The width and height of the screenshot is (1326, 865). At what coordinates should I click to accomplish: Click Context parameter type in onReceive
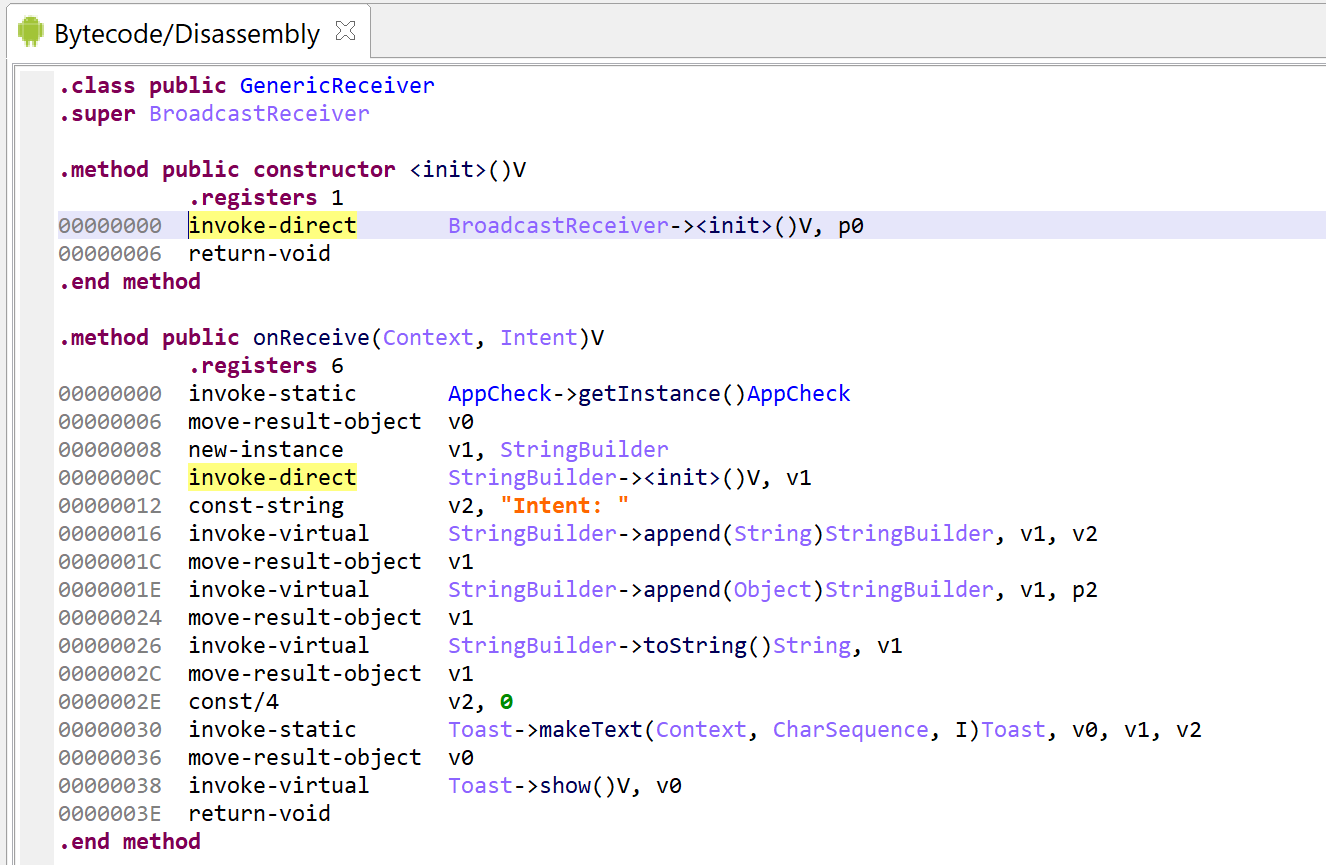click(x=427, y=338)
